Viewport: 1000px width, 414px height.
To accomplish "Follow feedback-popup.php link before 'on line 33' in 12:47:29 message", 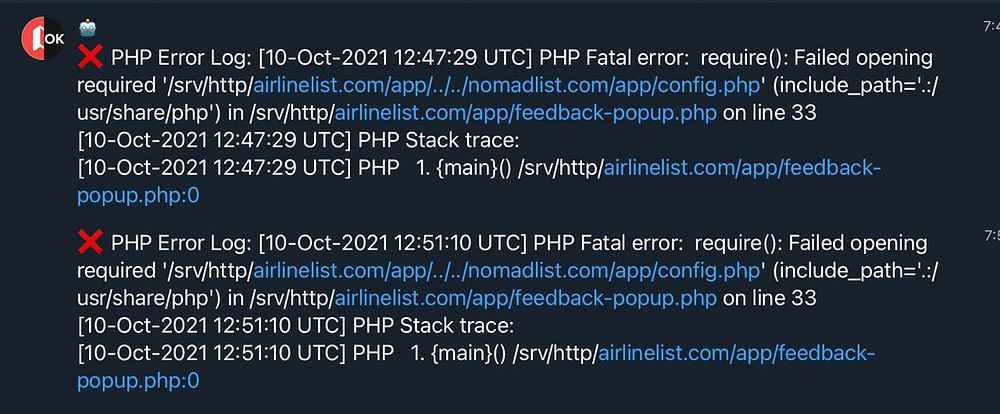I will [x=526, y=114].
